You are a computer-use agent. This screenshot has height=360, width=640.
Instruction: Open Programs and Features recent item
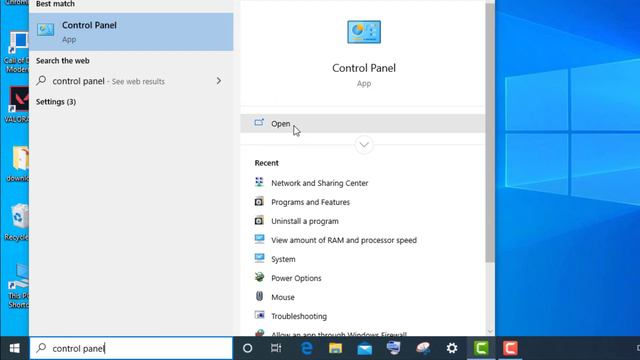310,202
